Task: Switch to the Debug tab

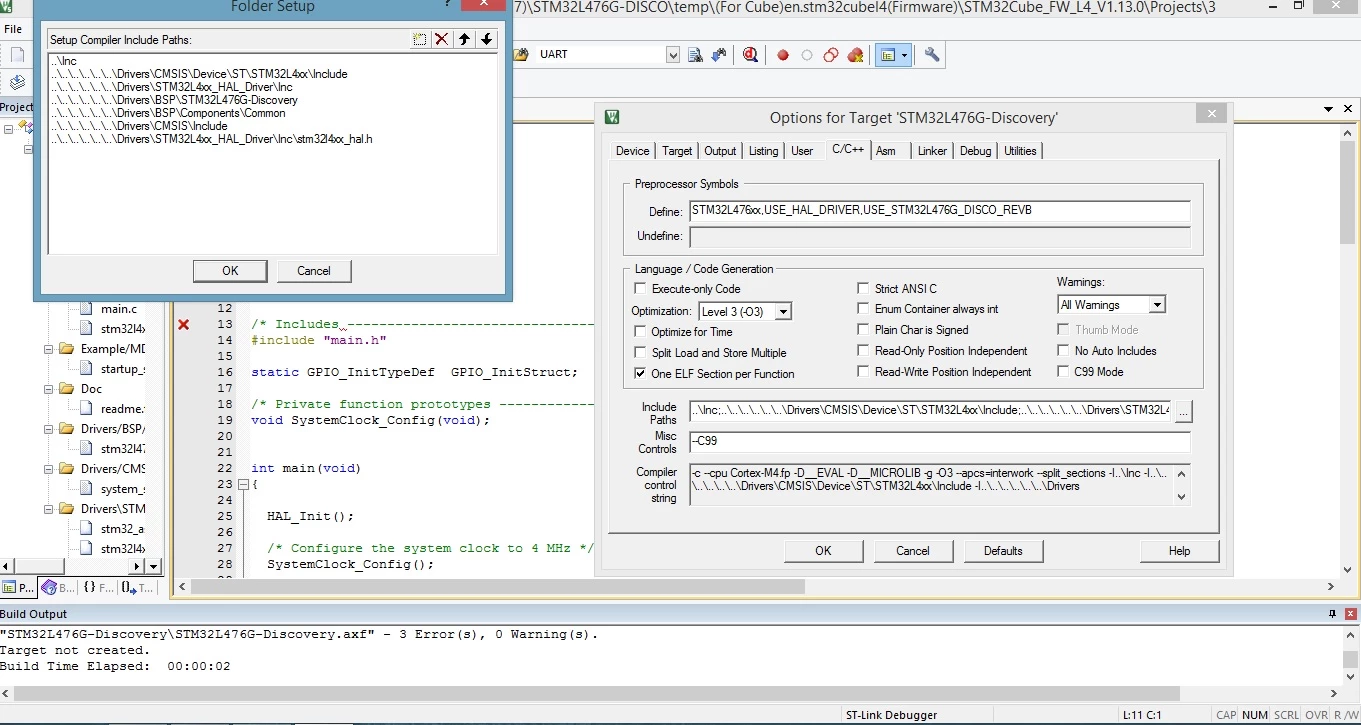Action: pos(975,151)
